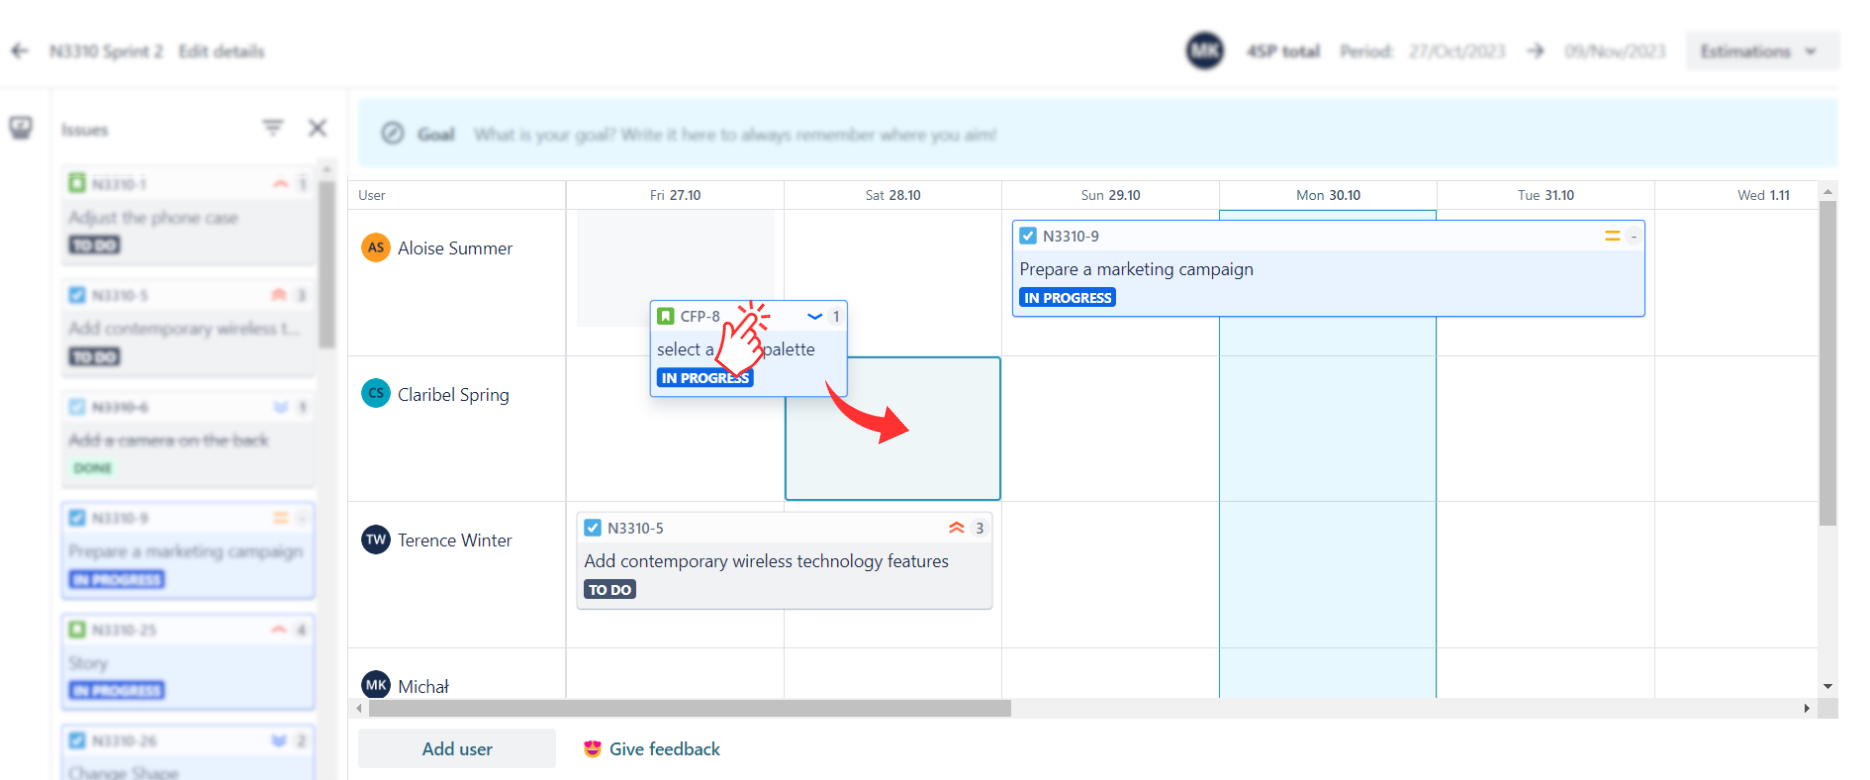Click the Issues panel scrollbar
The height and width of the screenshot is (780, 1870).
(326, 264)
